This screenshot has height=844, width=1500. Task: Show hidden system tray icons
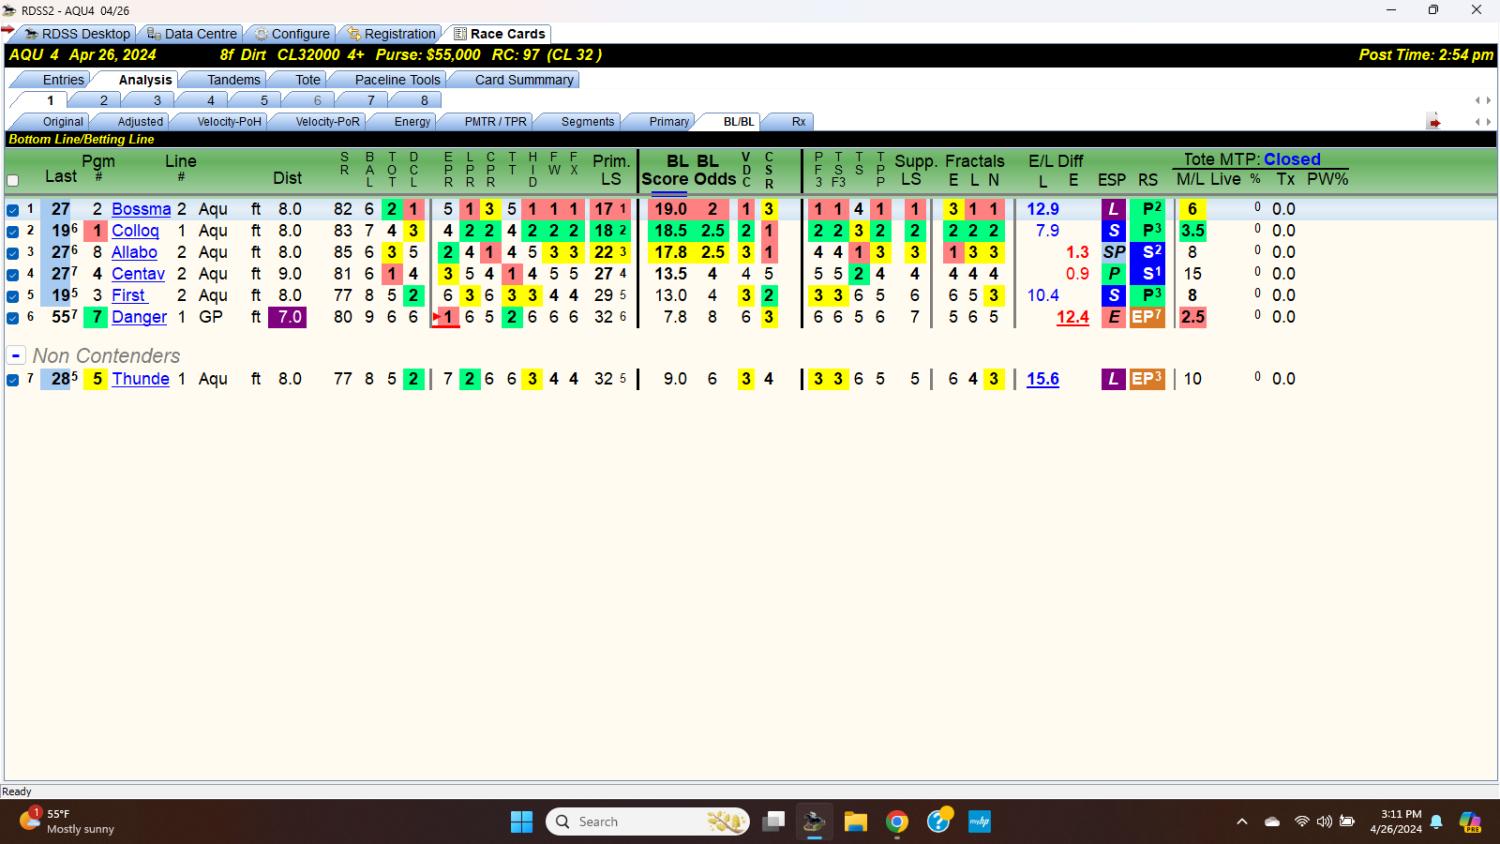tap(1242, 822)
